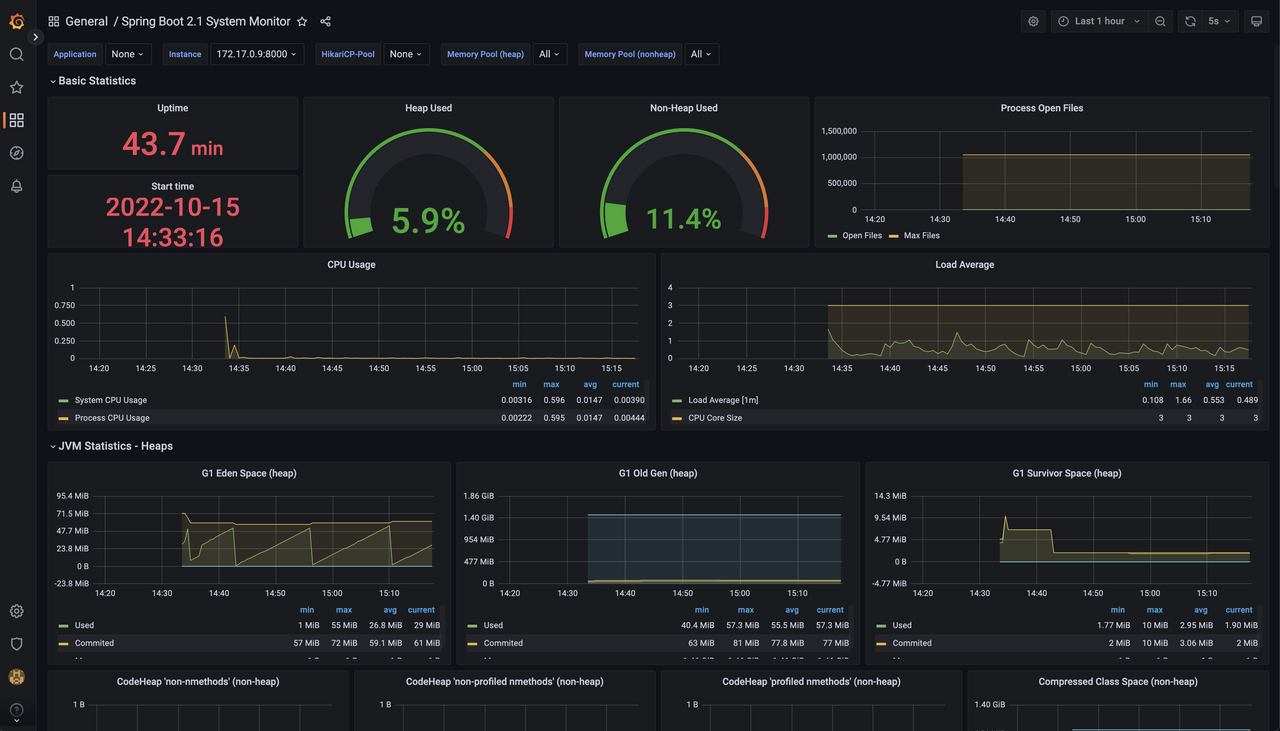Open the Process Open Files panel menu
Image resolution: width=1280 pixels, height=731 pixels.
point(1042,108)
